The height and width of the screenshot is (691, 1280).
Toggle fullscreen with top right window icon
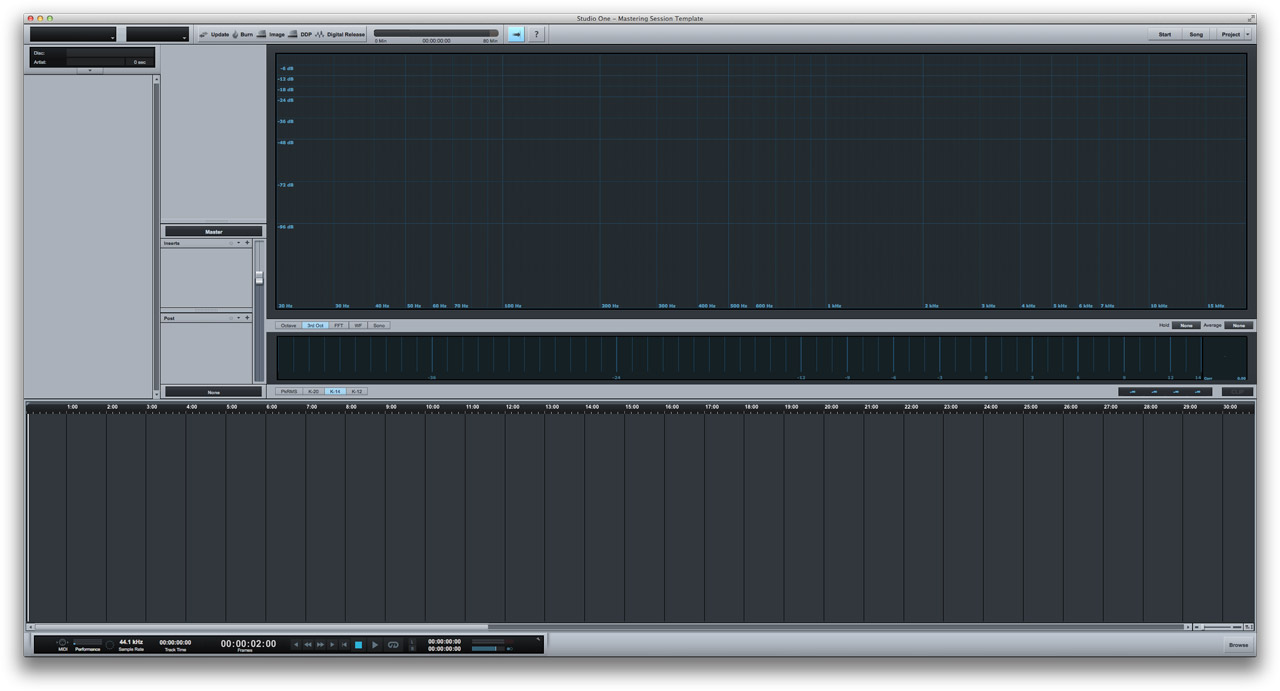point(1250,18)
